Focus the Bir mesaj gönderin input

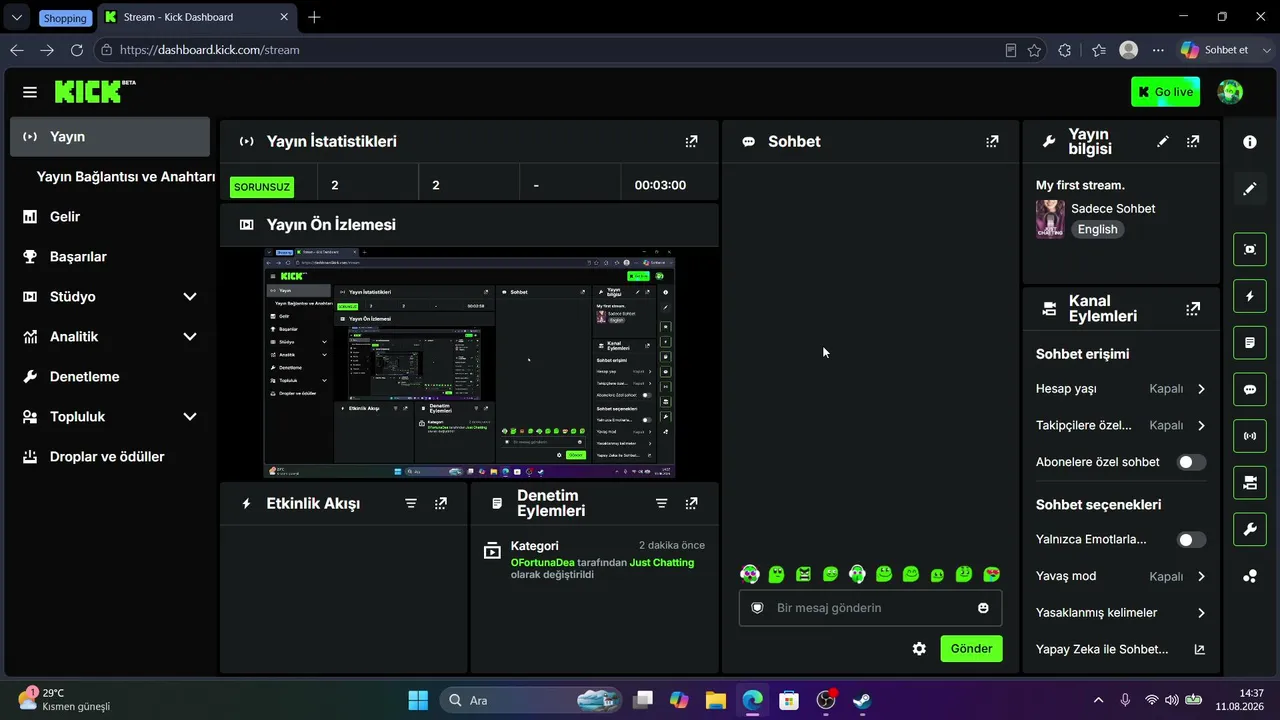tap(870, 608)
